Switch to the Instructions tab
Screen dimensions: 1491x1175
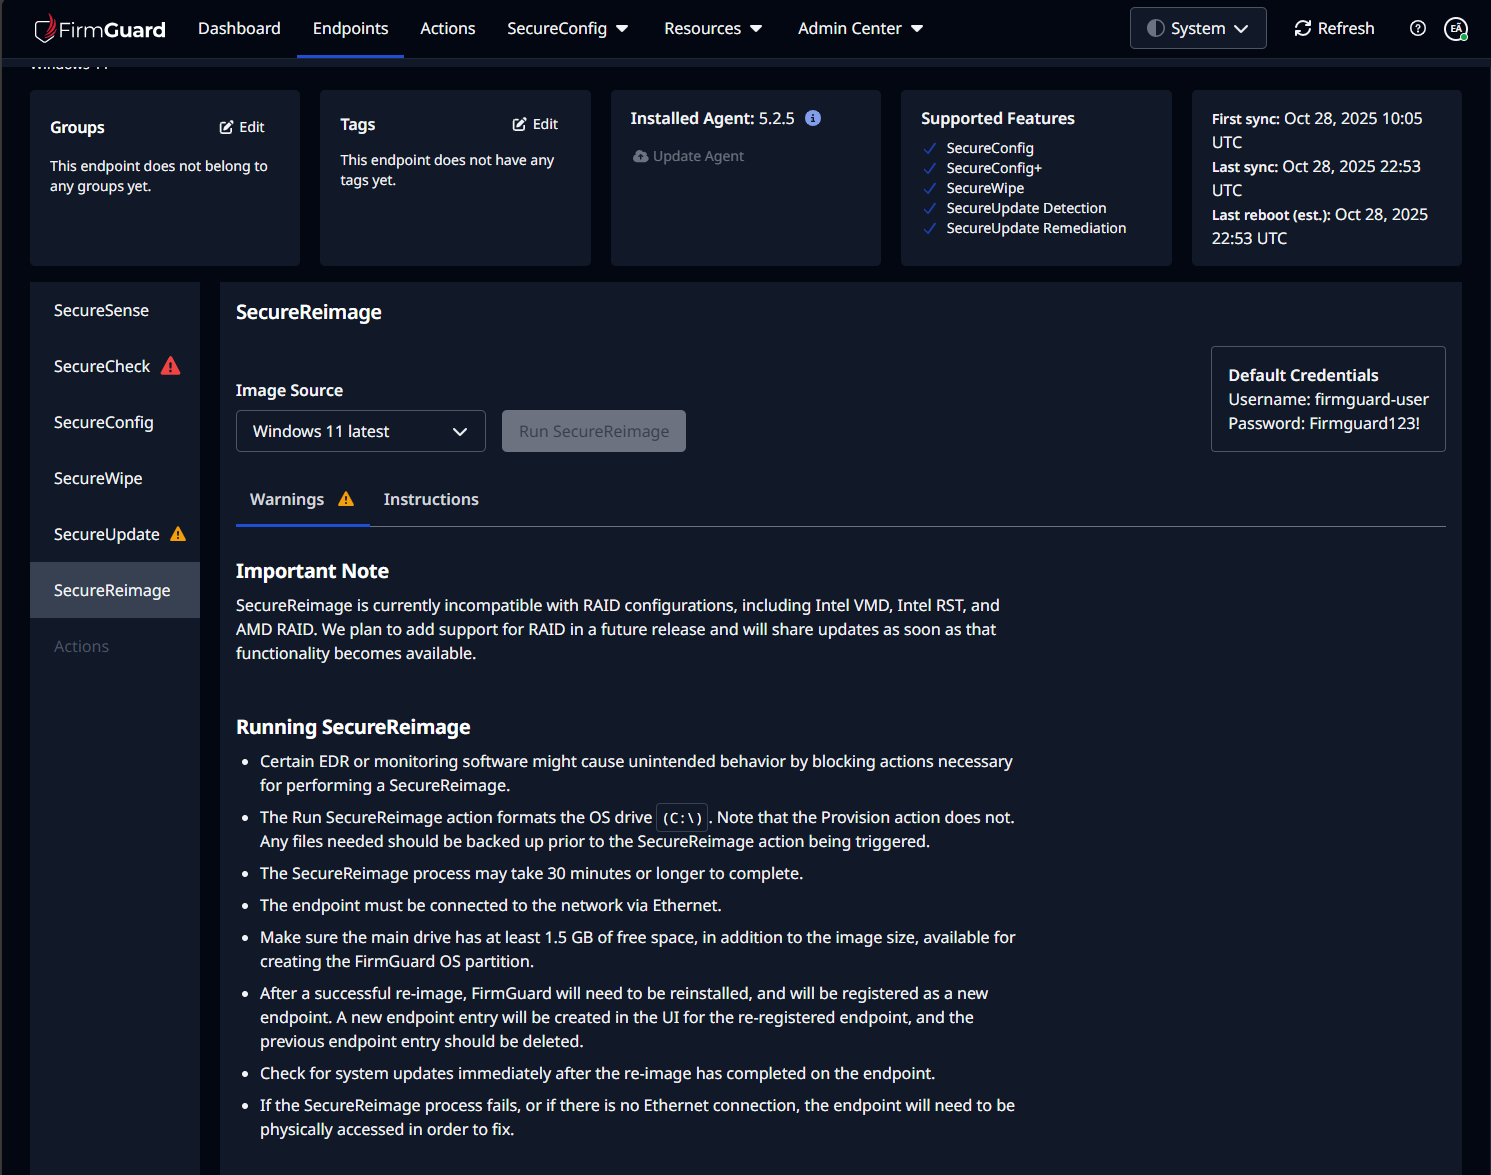(x=431, y=499)
